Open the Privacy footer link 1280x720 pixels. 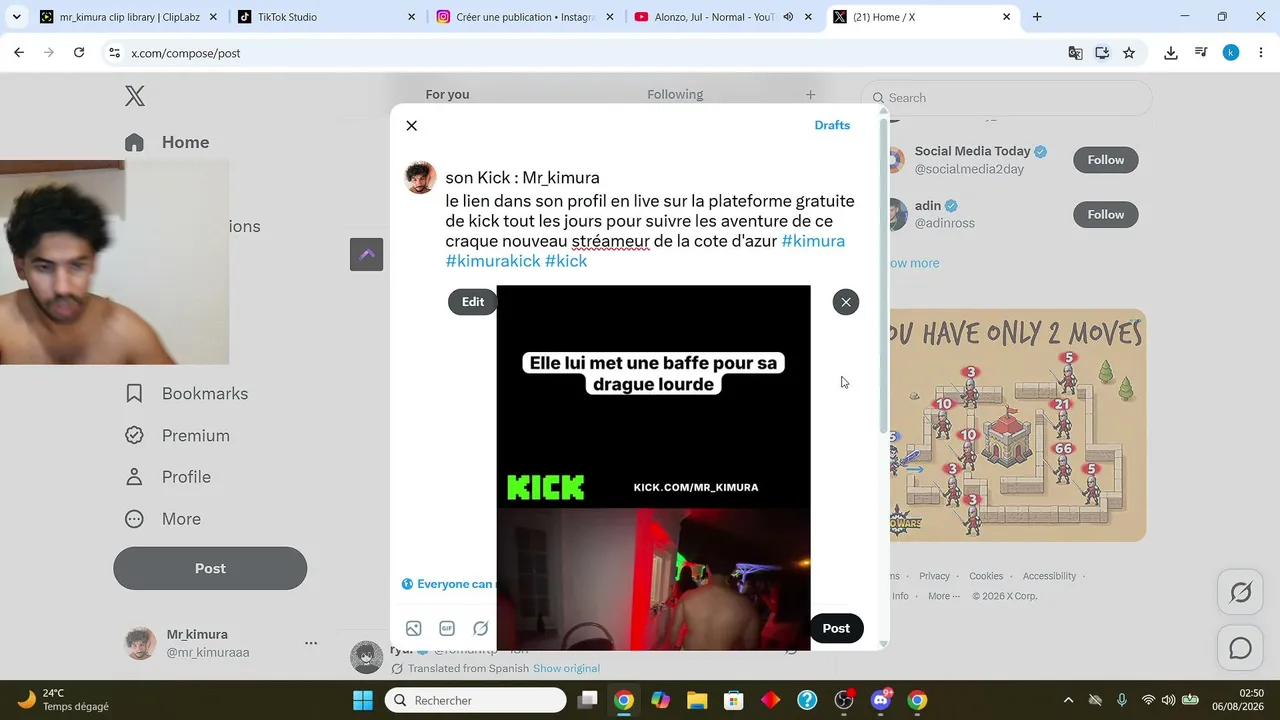[x=934, y=576]
